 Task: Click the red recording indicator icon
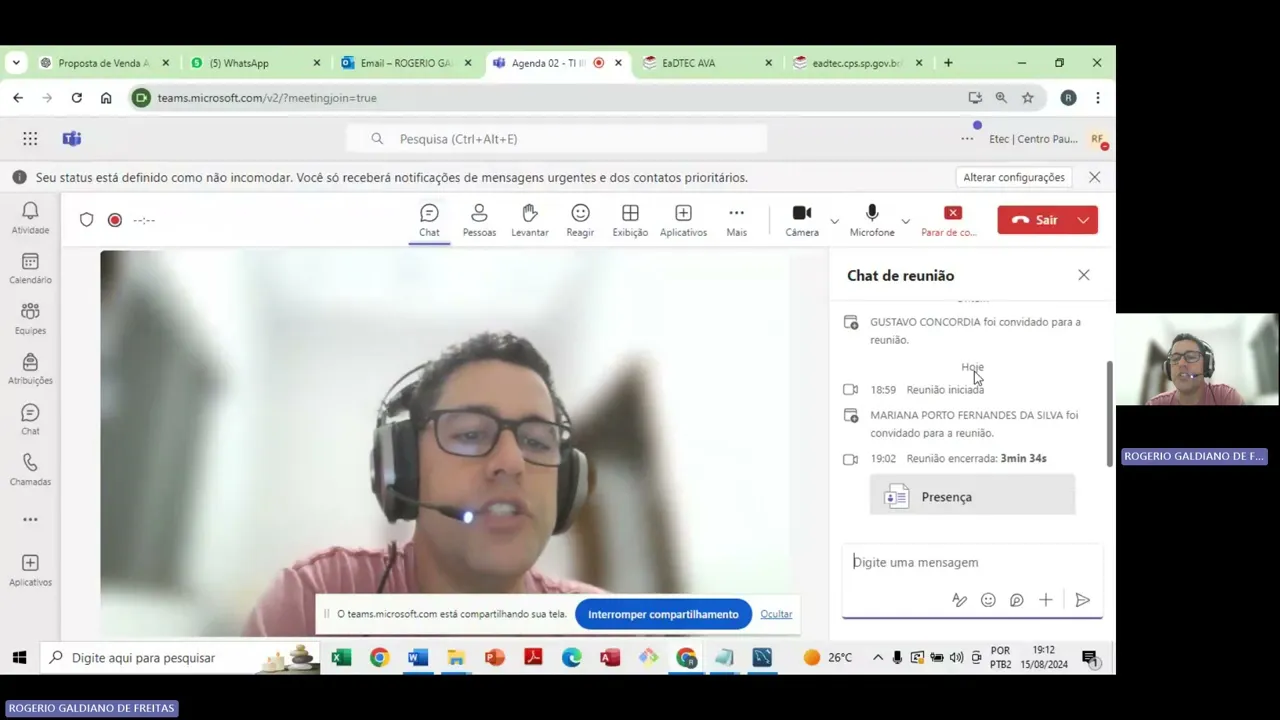pos(115,220)
